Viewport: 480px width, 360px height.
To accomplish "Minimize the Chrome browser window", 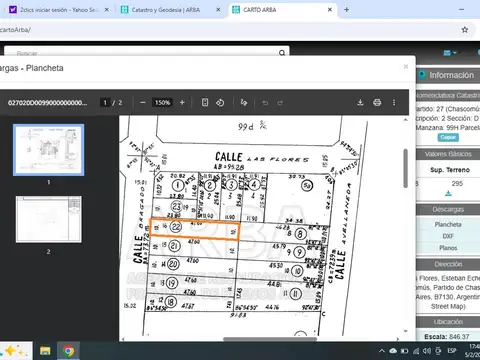I will click(461, 10).
